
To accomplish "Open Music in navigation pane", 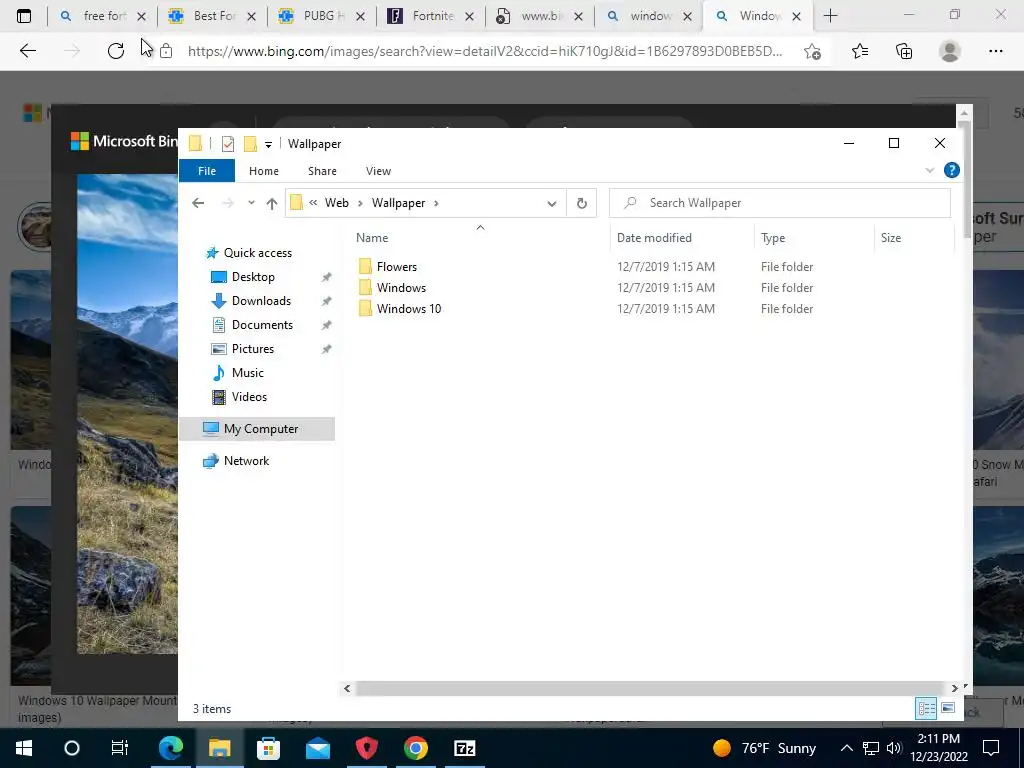I will (248, 373).
